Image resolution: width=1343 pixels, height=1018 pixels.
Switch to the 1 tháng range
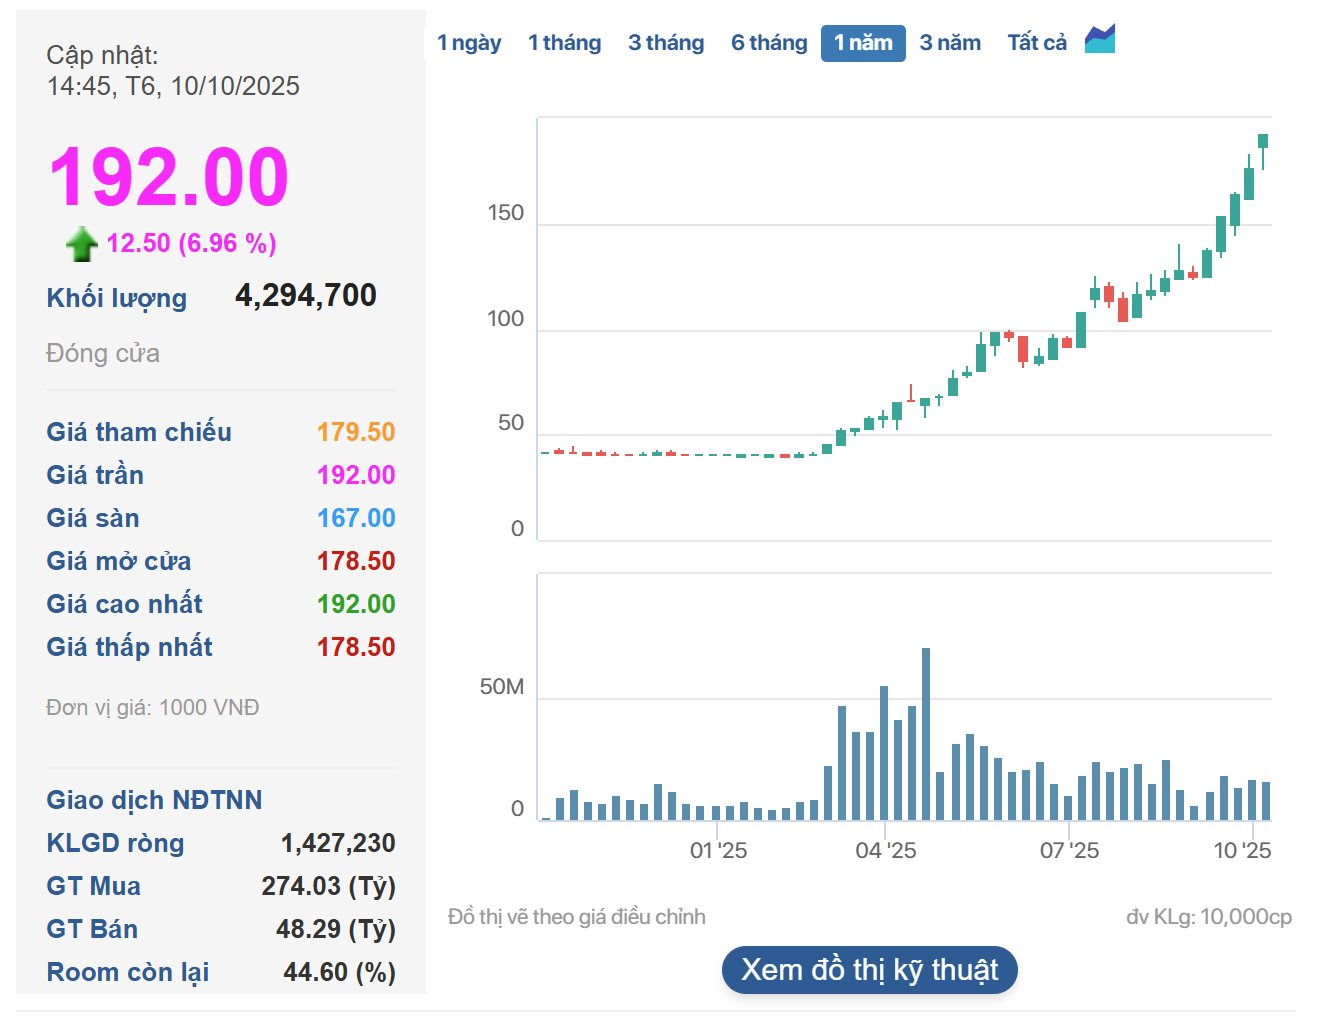[x=564, y=43]
